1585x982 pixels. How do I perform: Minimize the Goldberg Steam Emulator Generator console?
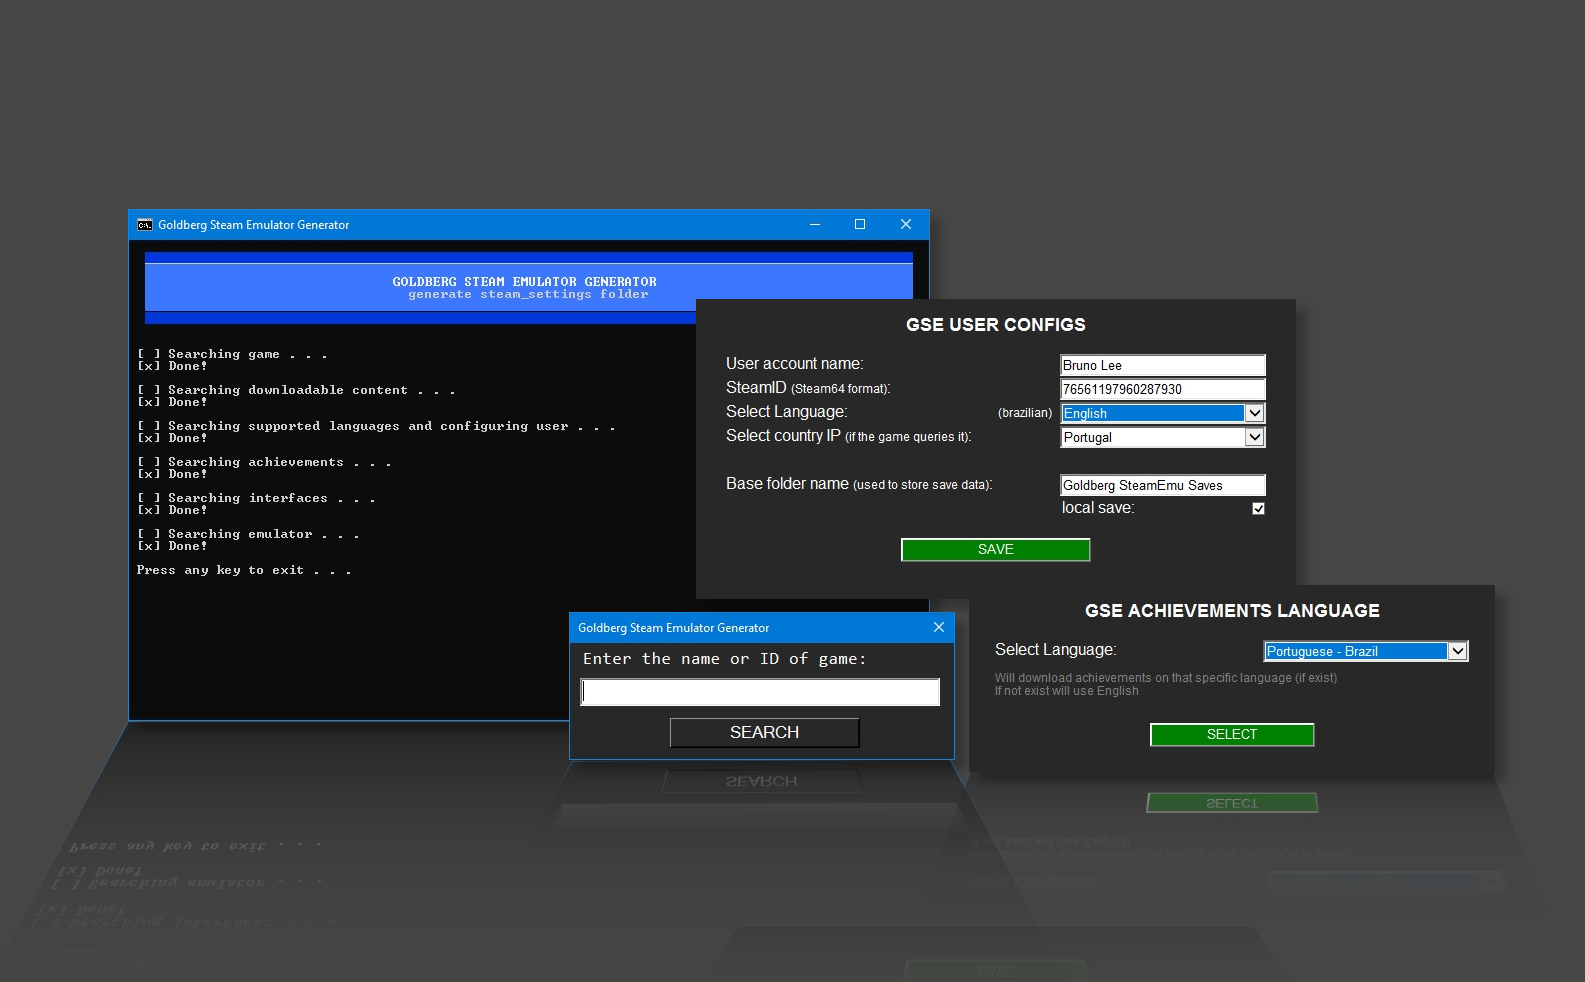click(x=815, y=225)
